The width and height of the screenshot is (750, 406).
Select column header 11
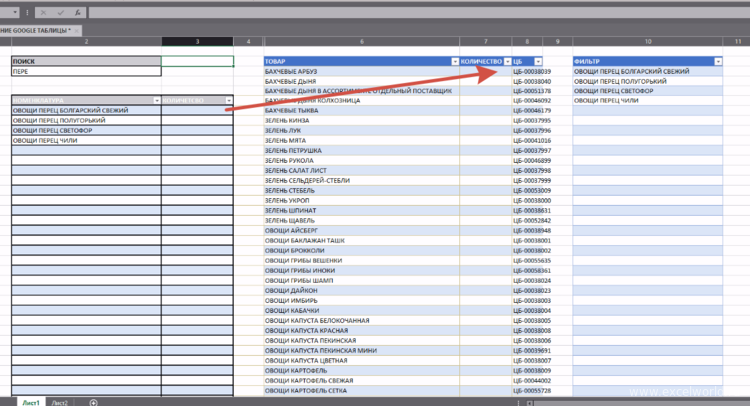(737, 42)
